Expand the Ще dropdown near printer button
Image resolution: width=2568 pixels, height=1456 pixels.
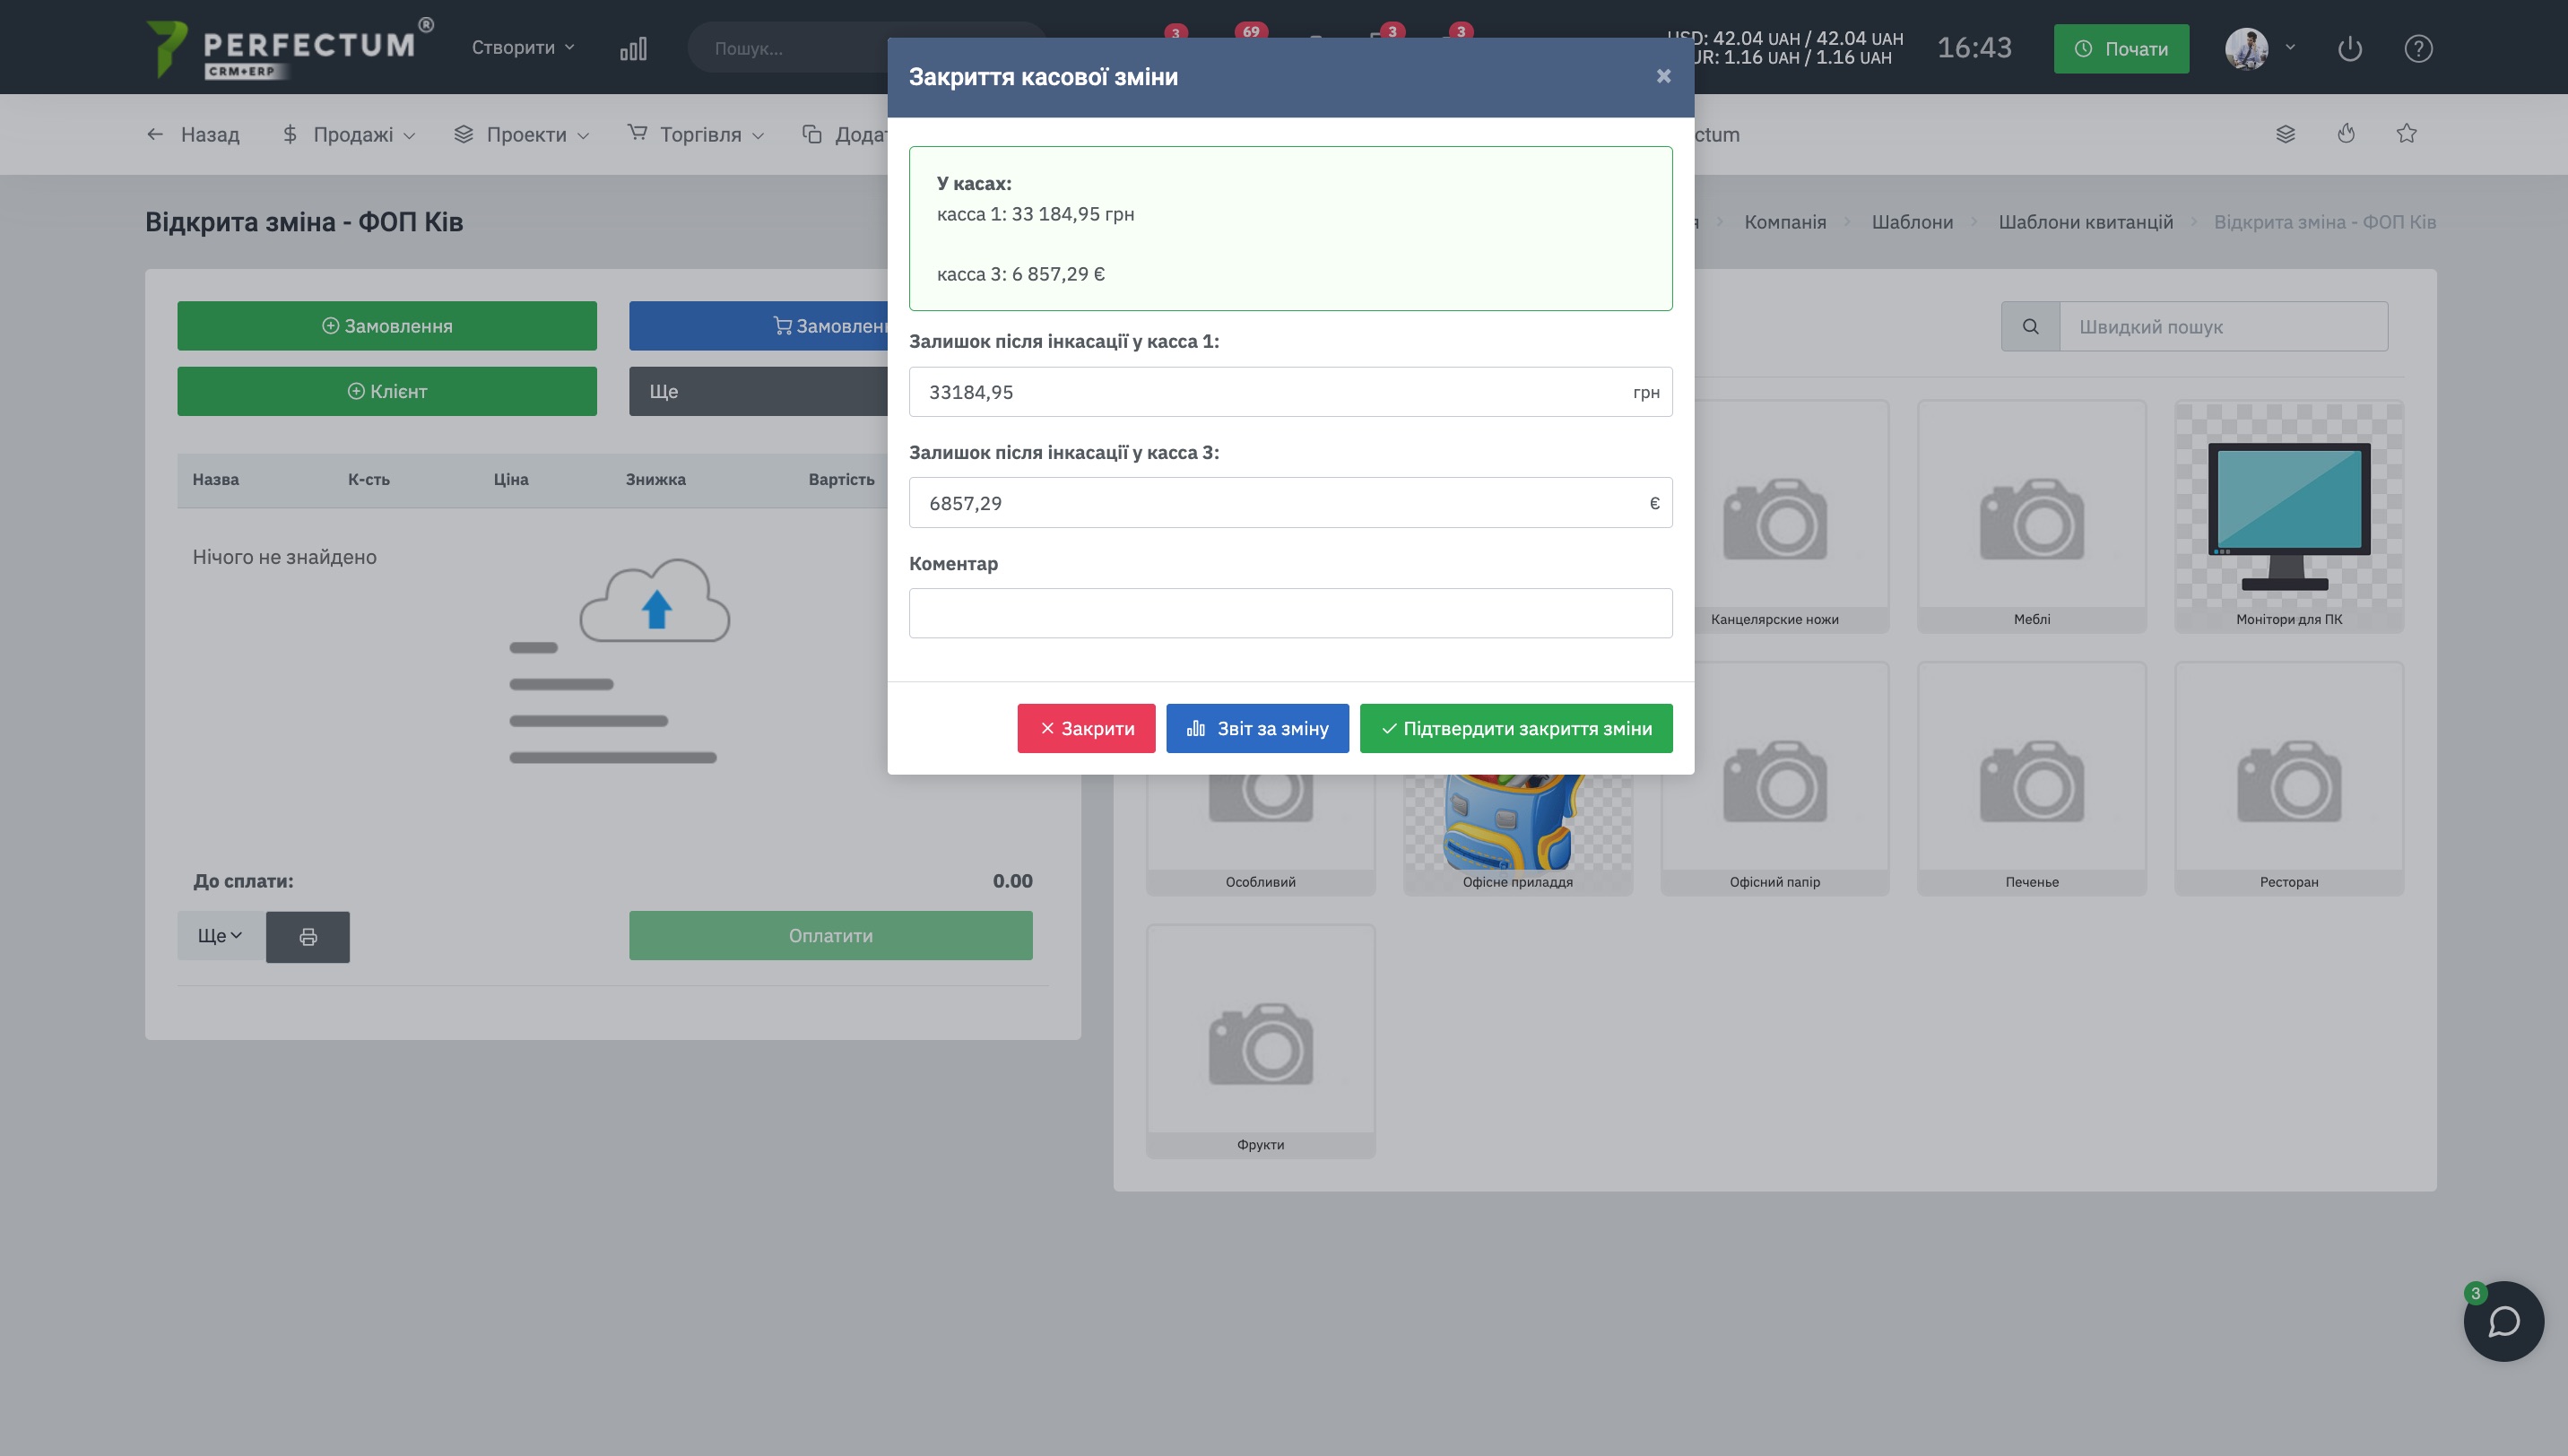[x=220, y=936]
